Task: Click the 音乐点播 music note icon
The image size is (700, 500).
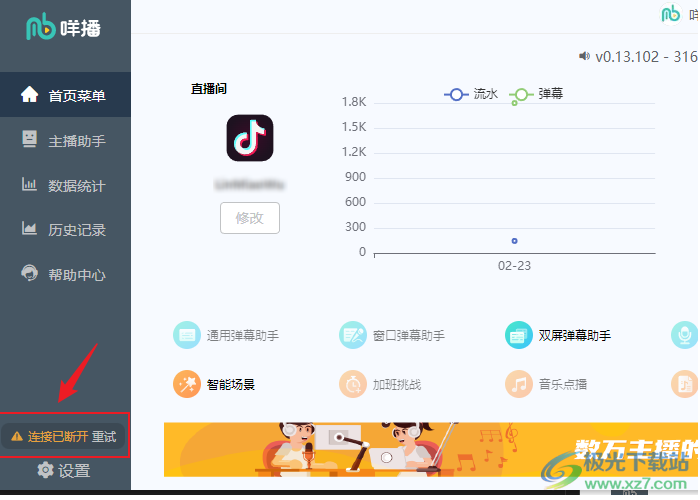Action: pos(519,384)
